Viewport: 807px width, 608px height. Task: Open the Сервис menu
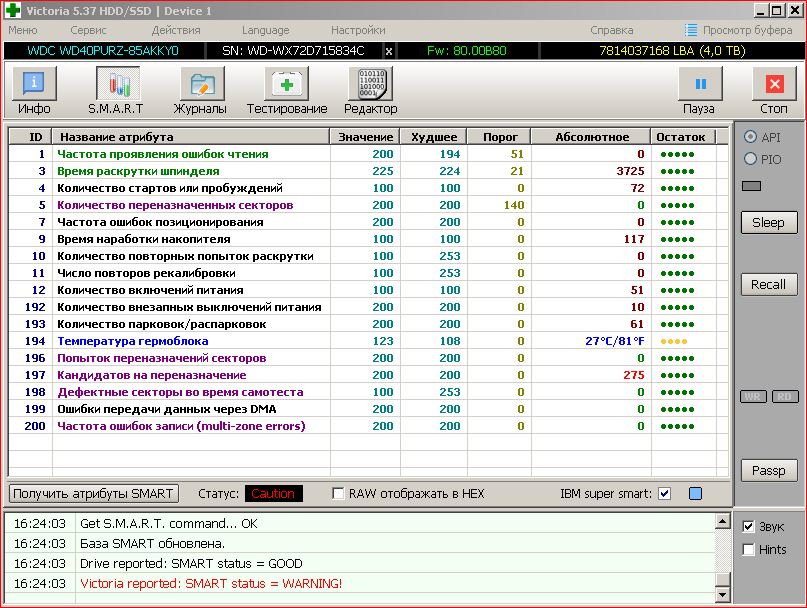click(88, 30)
